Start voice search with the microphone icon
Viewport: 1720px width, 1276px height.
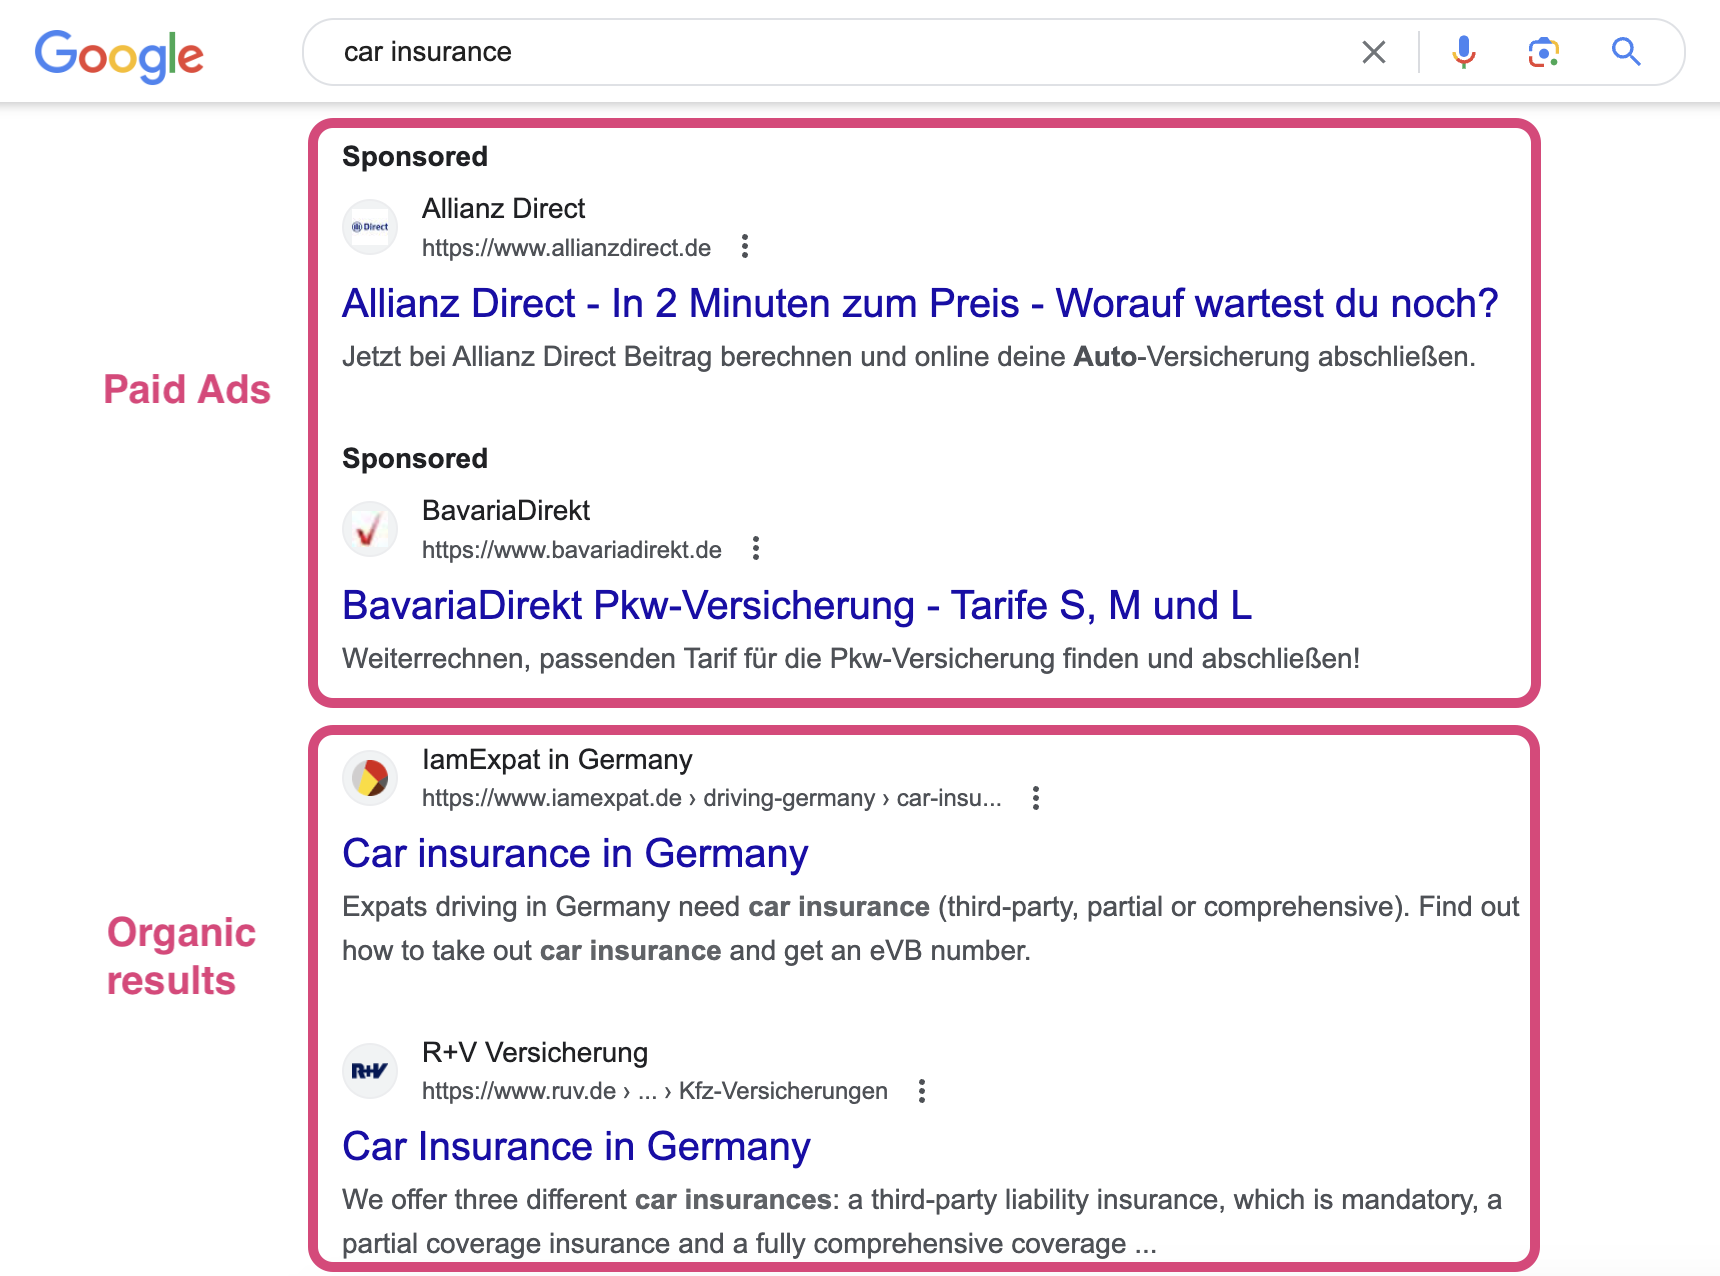1464,52
